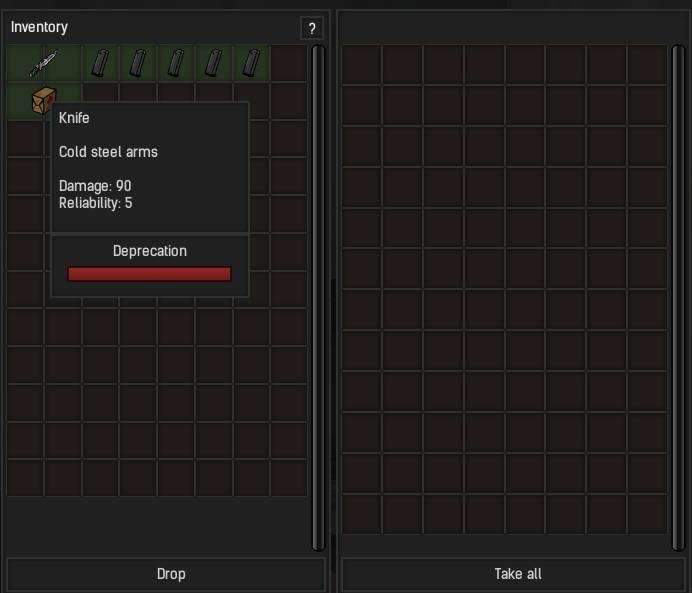This screenshot has width=692, height=593.
Task: Select the third ammo magazine
Action: coord(176,63)
